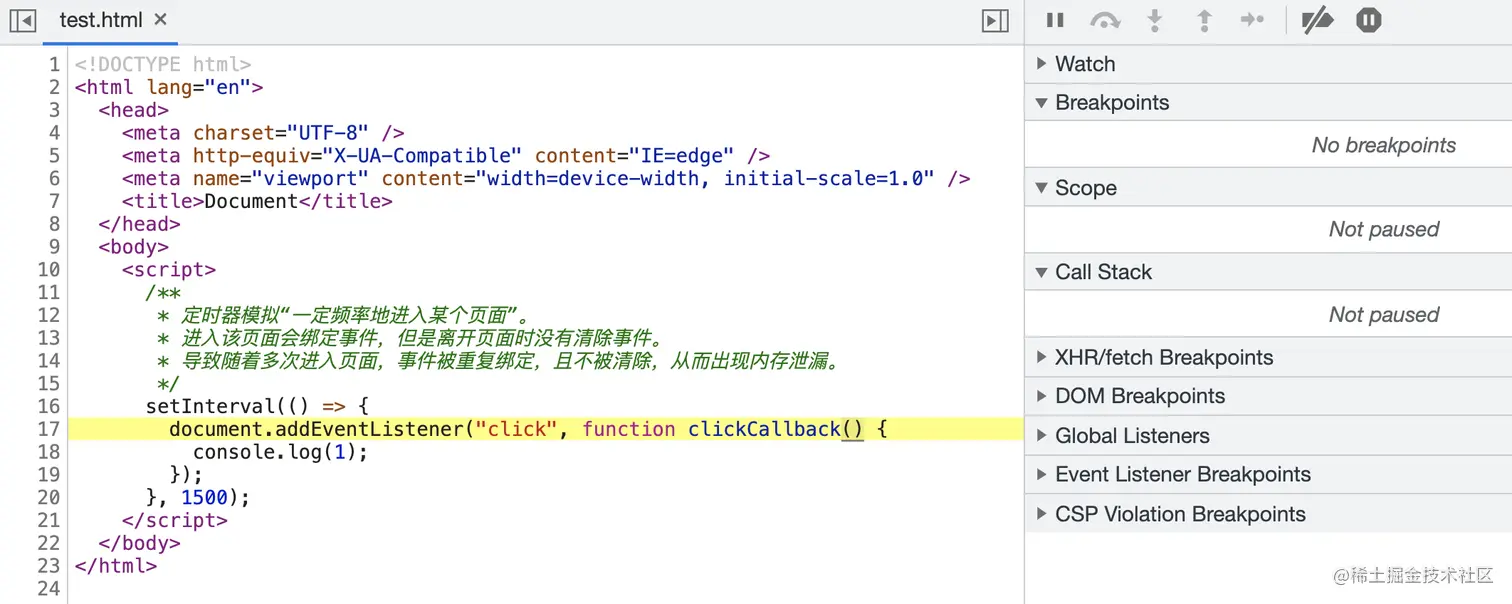The width and height of the screenshot is (1512, 604).
Task: Toggle the debugger sidebar panel icon
Action: [995, 21]
